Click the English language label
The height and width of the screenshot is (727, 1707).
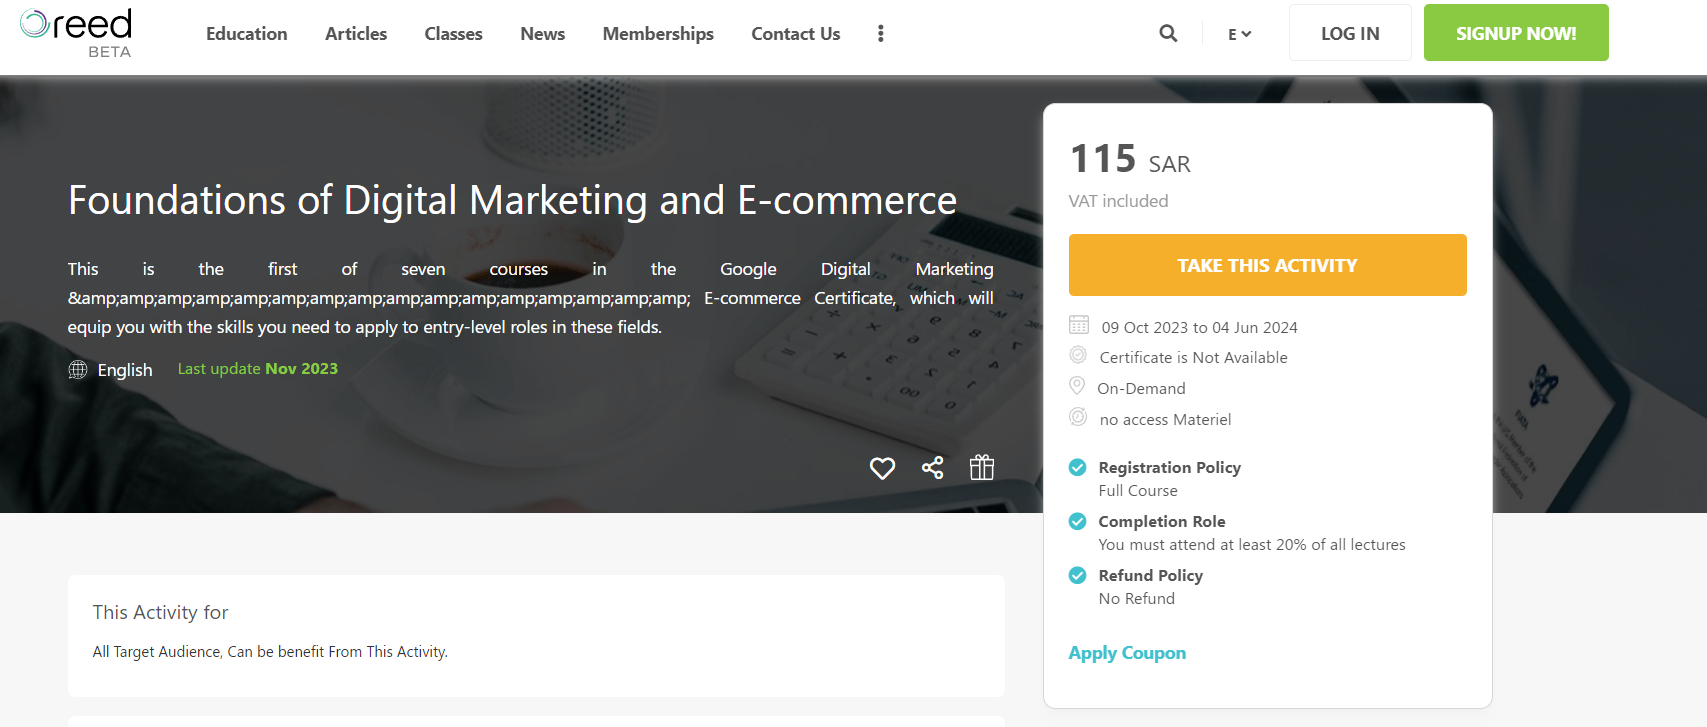(125, 370)
